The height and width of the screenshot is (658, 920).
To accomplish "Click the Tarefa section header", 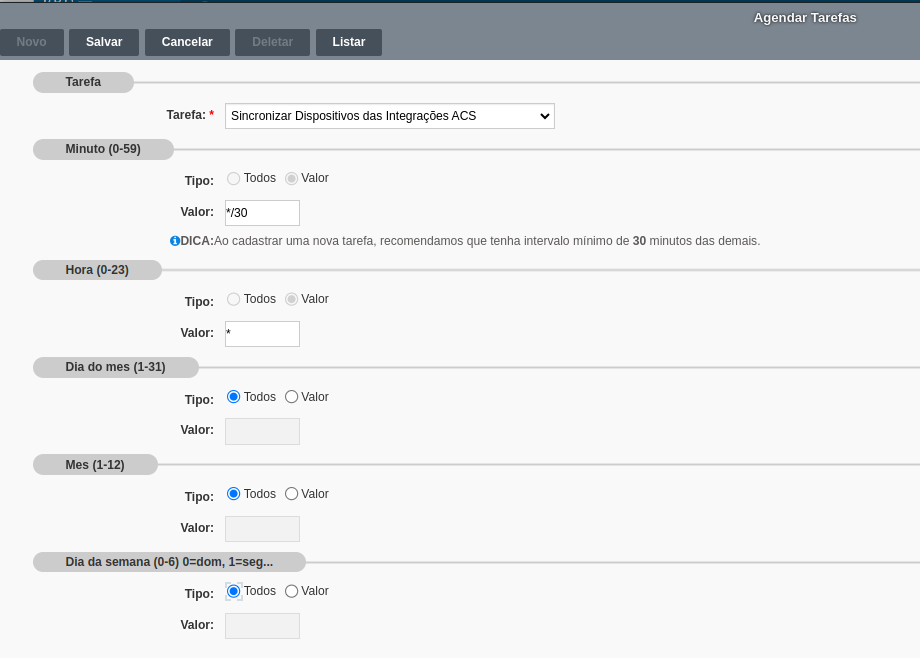I will click(x=83, y=82).
